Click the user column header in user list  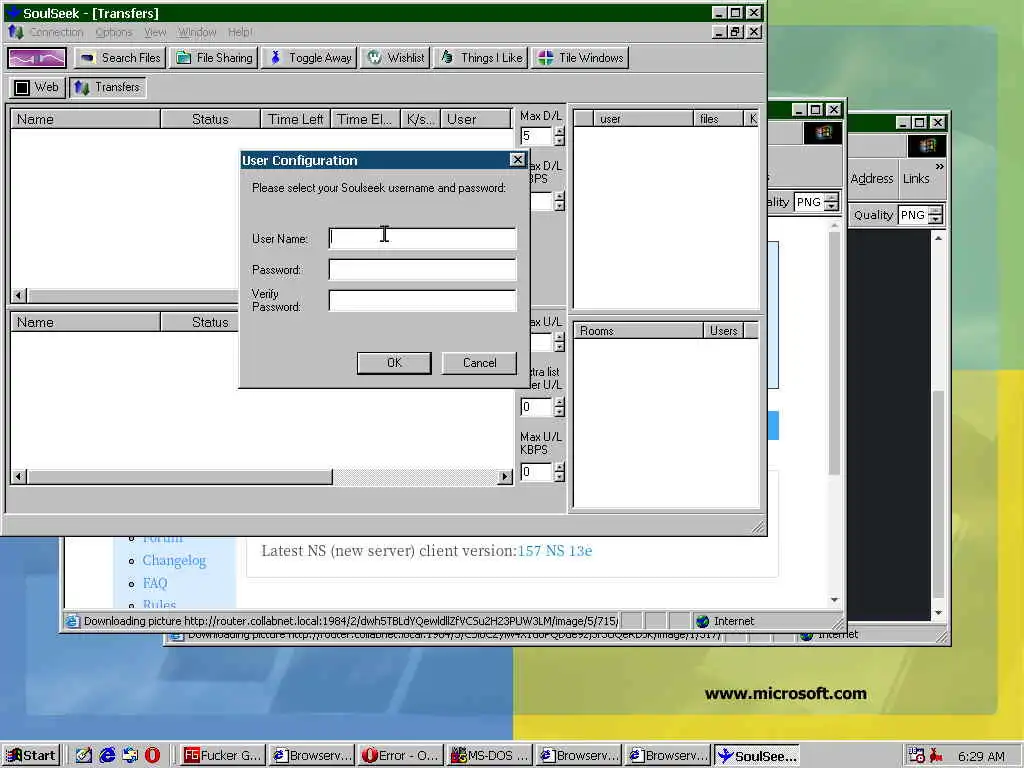pos(643,119)
